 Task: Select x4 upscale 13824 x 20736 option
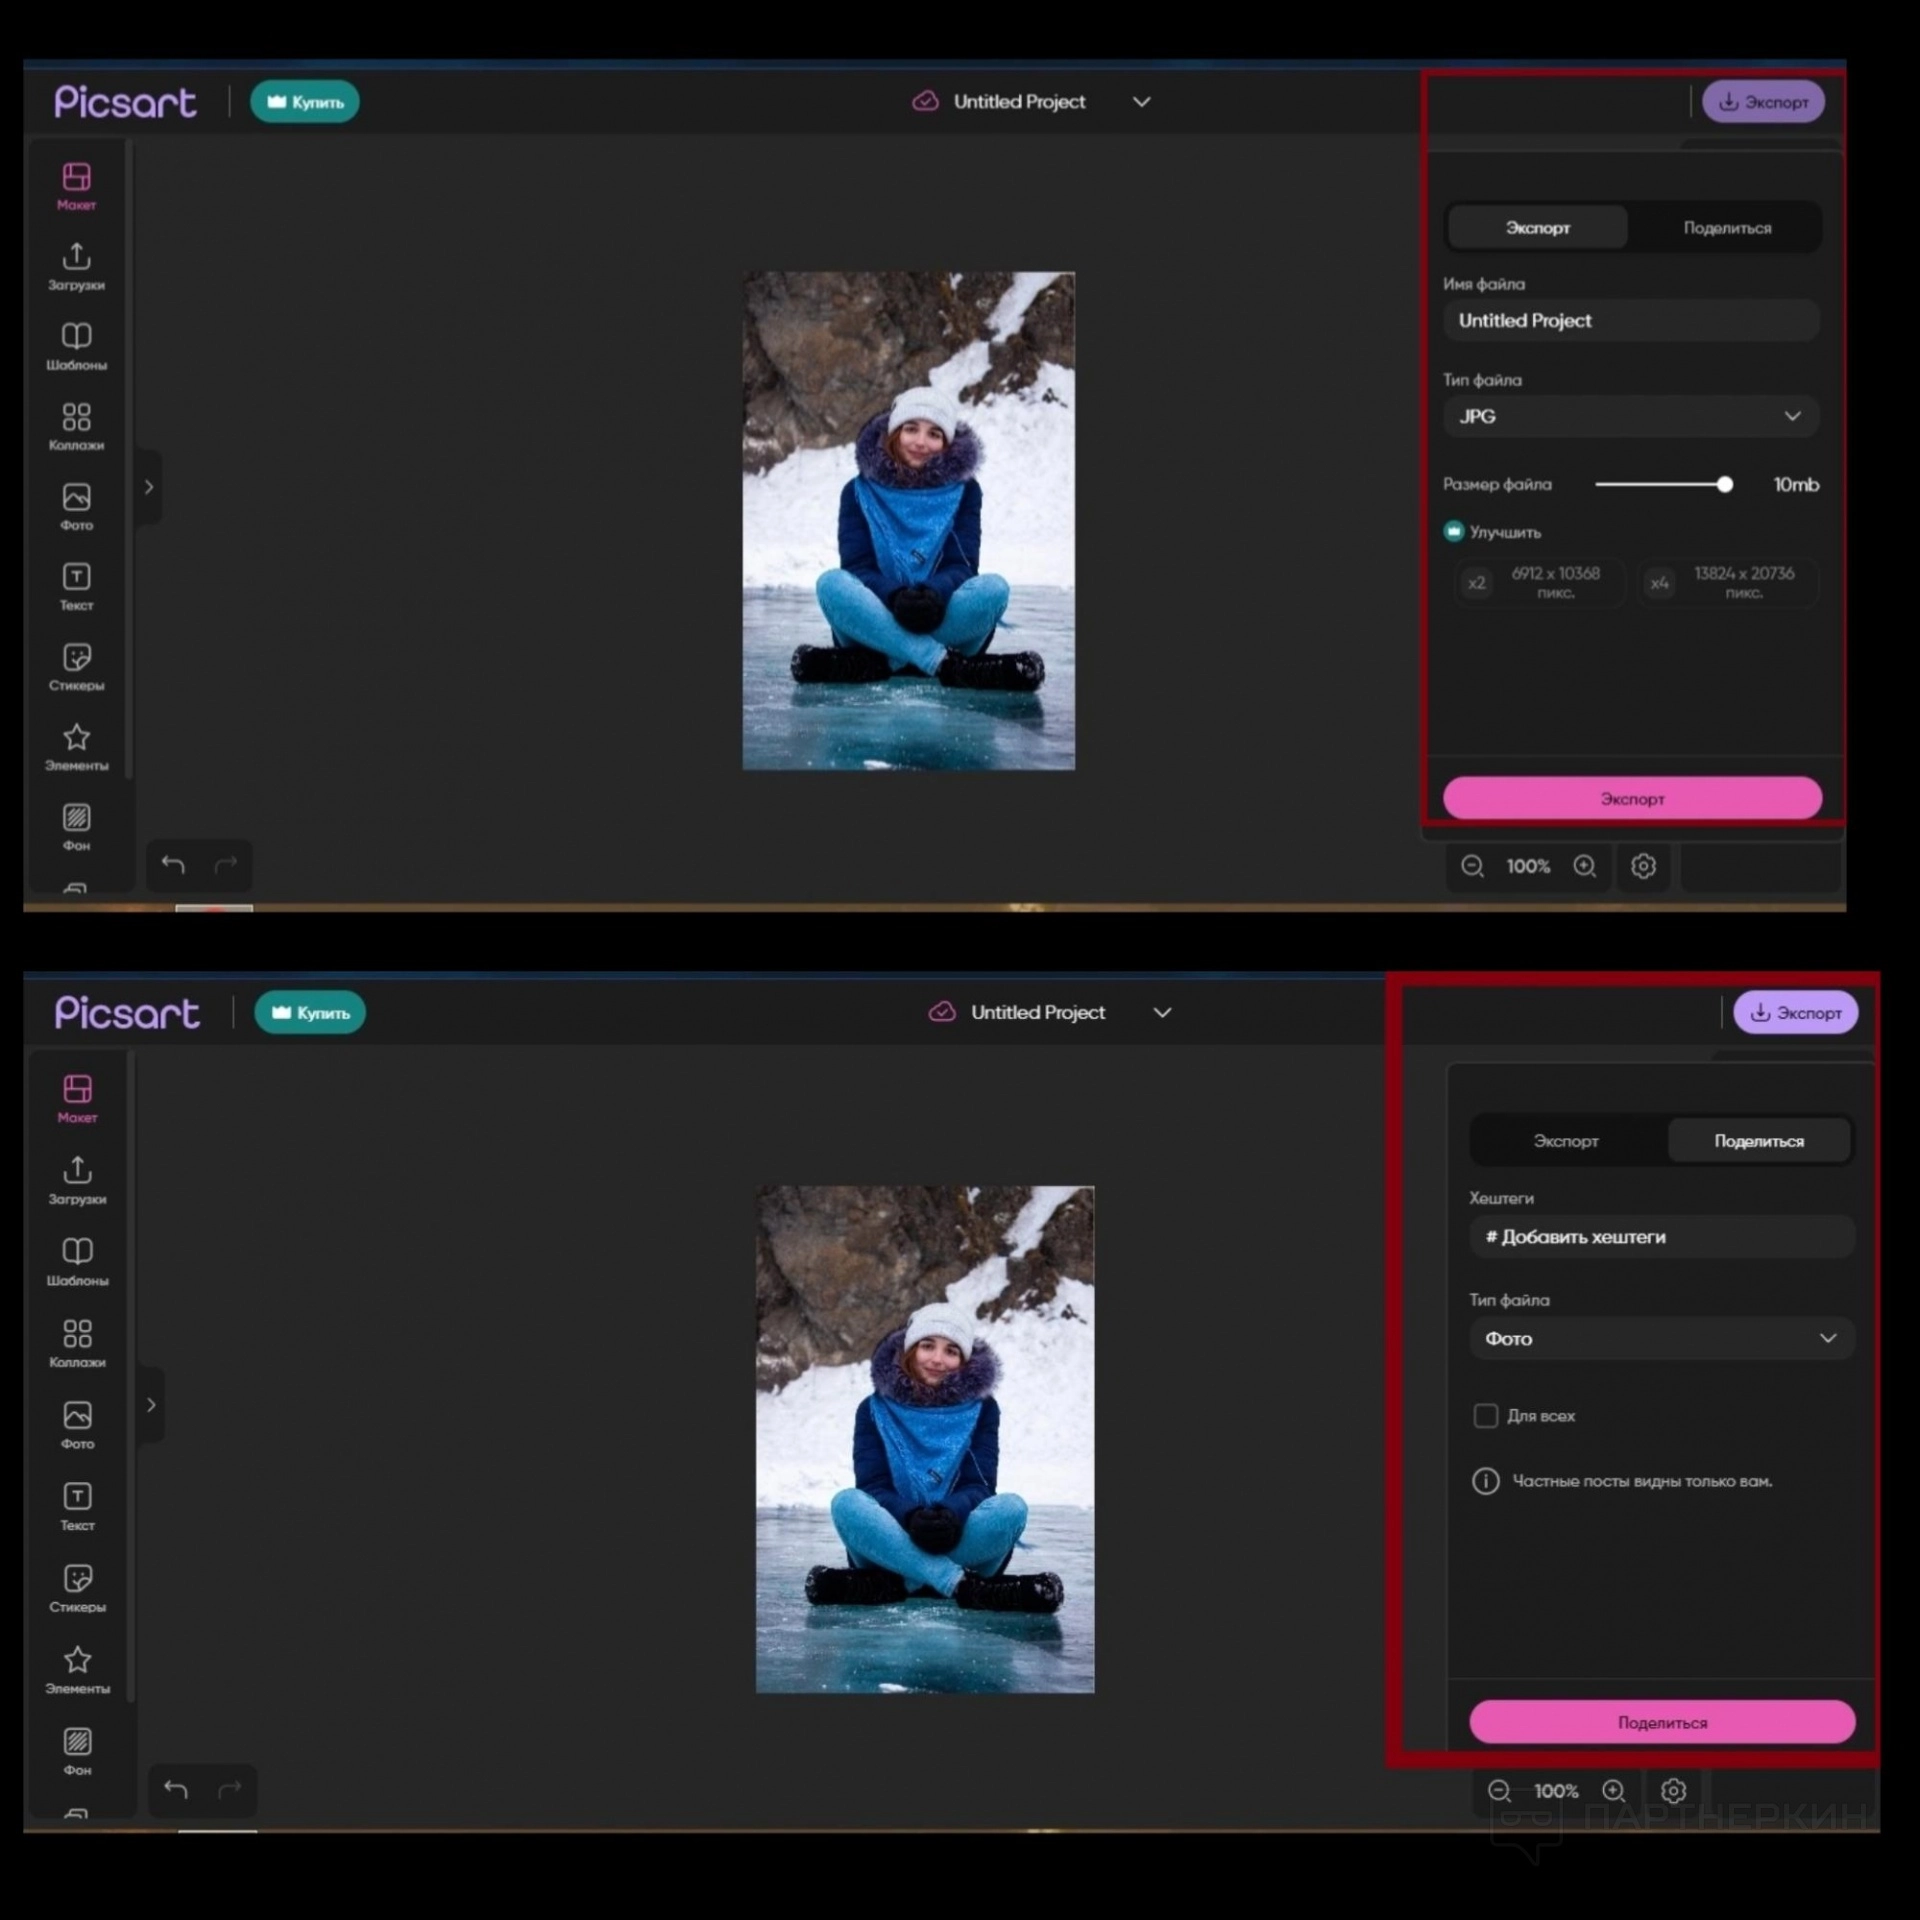(1727, 582)
